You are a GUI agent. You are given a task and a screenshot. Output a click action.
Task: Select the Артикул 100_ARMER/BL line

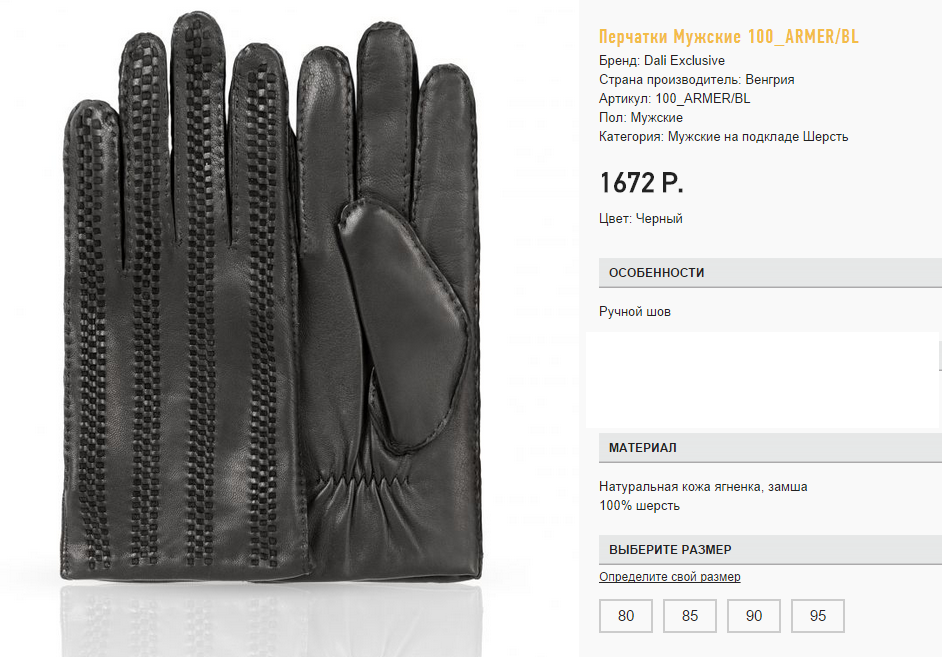click(674, 98)
